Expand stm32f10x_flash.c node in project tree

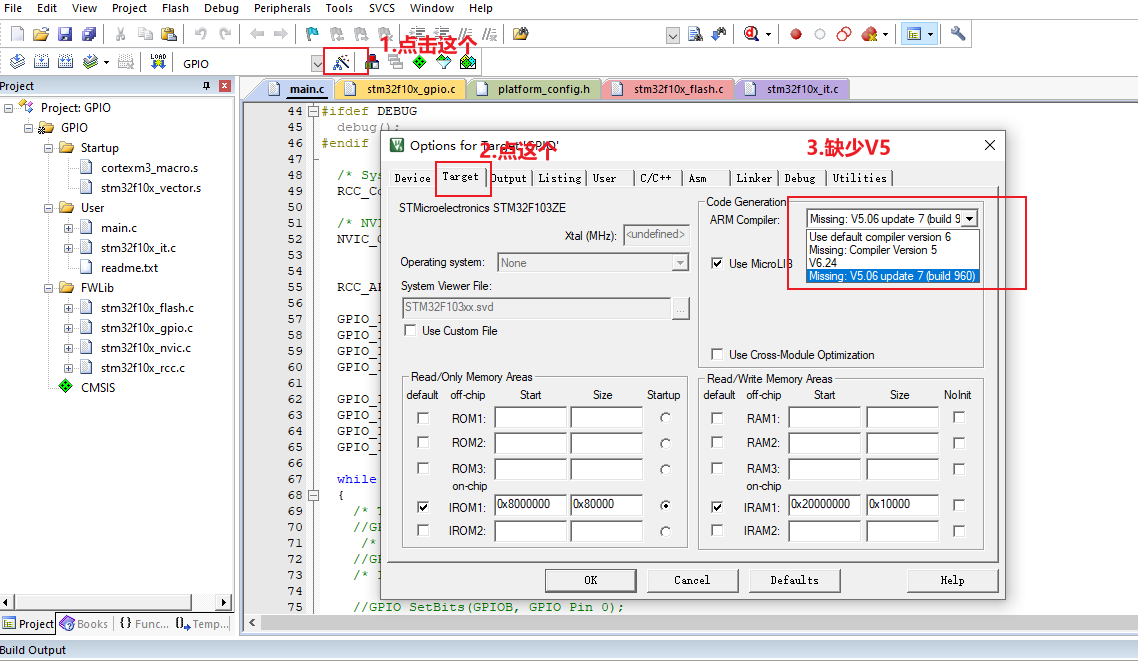coord(68,308)
